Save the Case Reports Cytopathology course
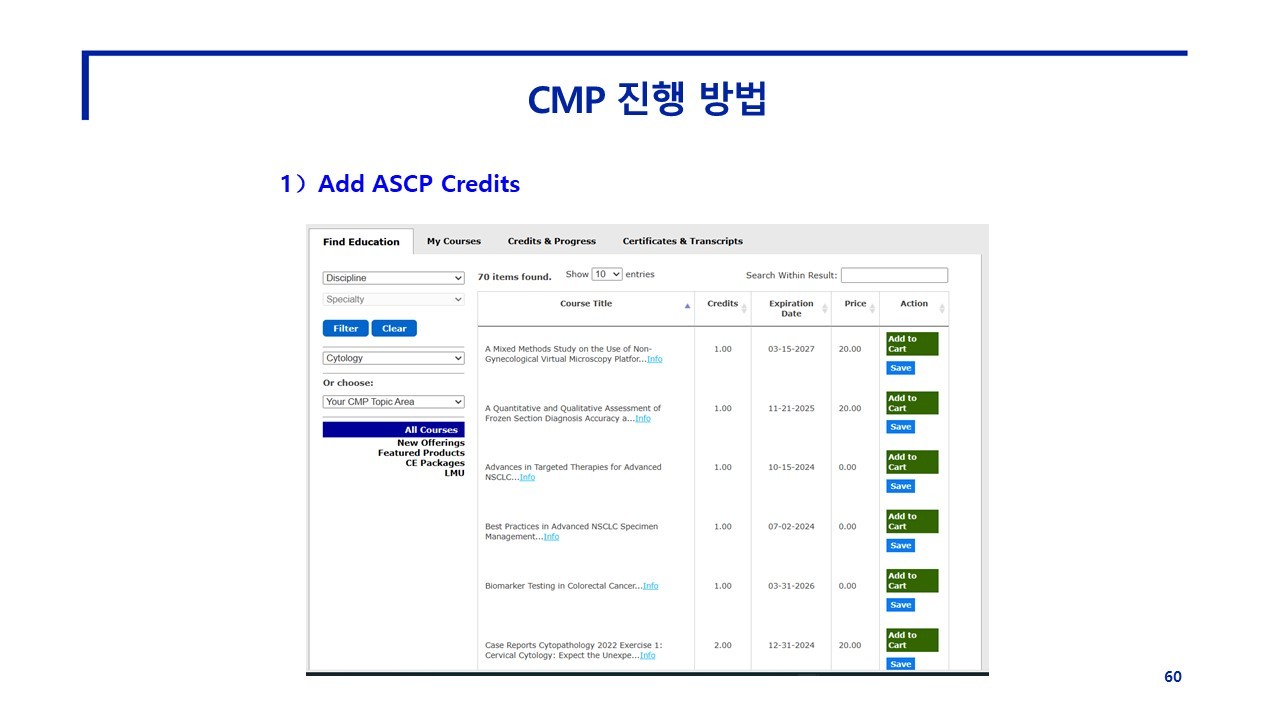This screenshot has width=1280, height=720. (901, 664)
